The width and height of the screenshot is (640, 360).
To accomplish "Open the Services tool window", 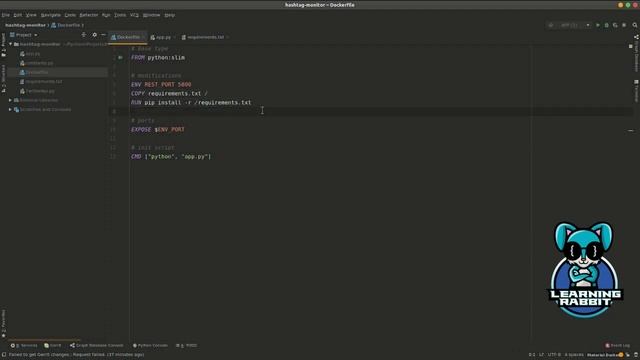I will point(24,345).
